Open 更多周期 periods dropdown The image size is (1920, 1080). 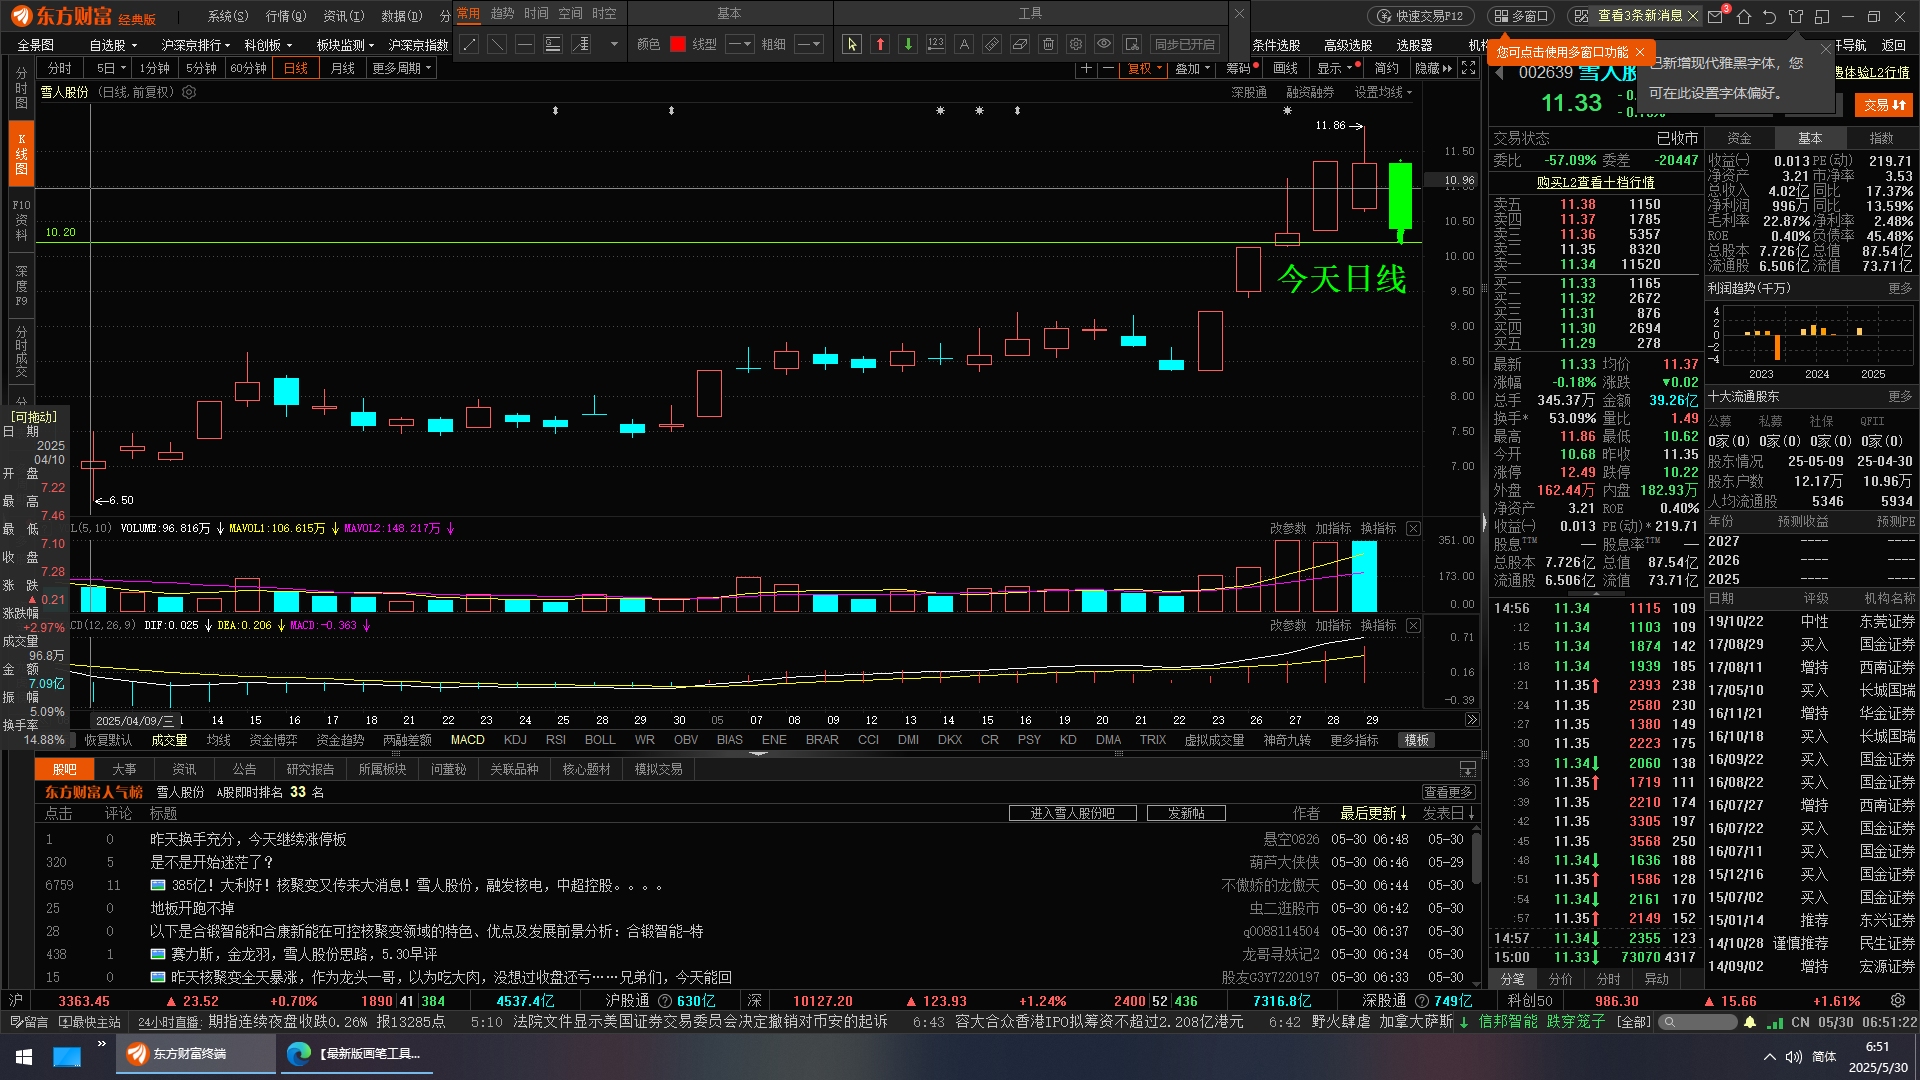coord(402,68)
